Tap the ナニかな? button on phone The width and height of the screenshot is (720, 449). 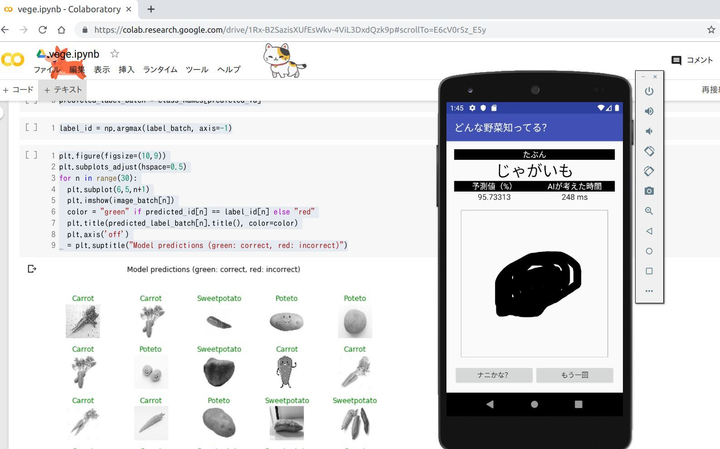494,375
